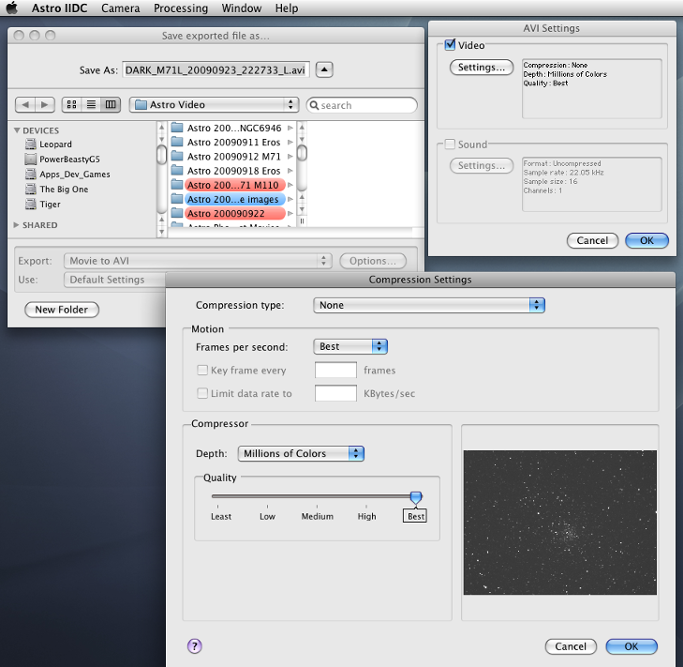Click the sidebar vertical scrollbar thumb

(162, 155)
